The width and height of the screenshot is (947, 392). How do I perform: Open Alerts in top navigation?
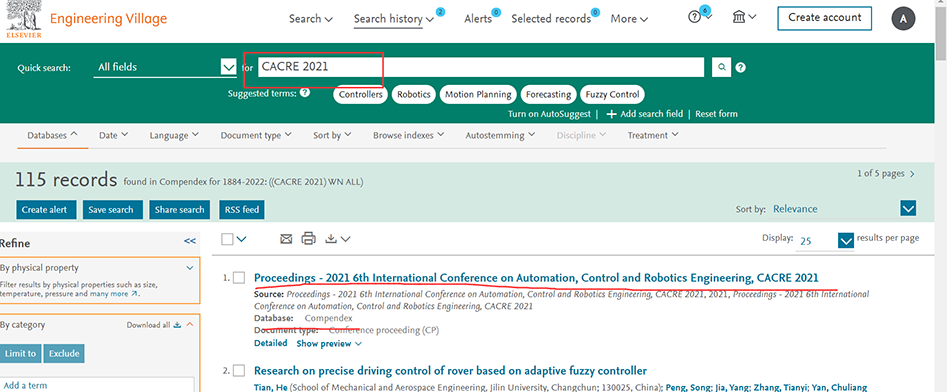pyautogui.click(x=478, y=19)
